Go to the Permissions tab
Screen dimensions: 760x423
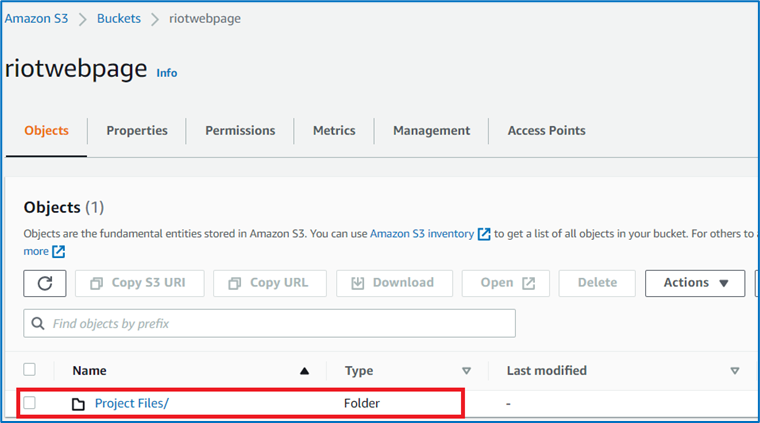point(240,131)
